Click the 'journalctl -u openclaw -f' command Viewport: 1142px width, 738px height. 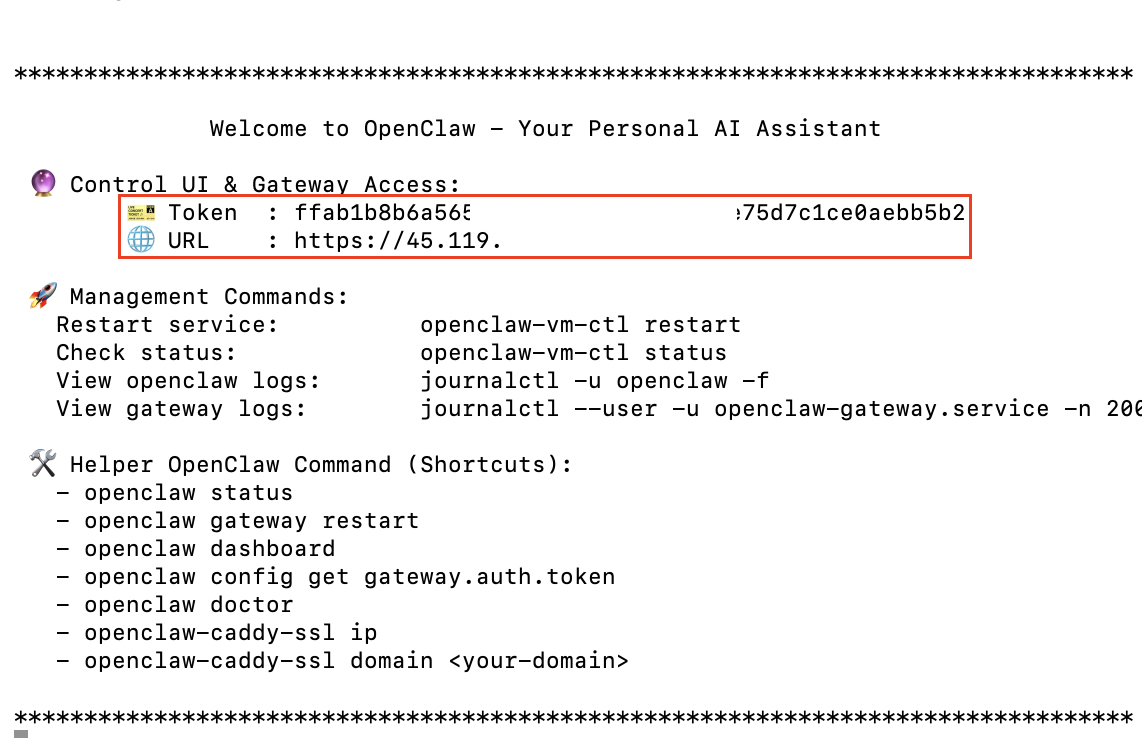pyautogui.click(x=594, y=381)
